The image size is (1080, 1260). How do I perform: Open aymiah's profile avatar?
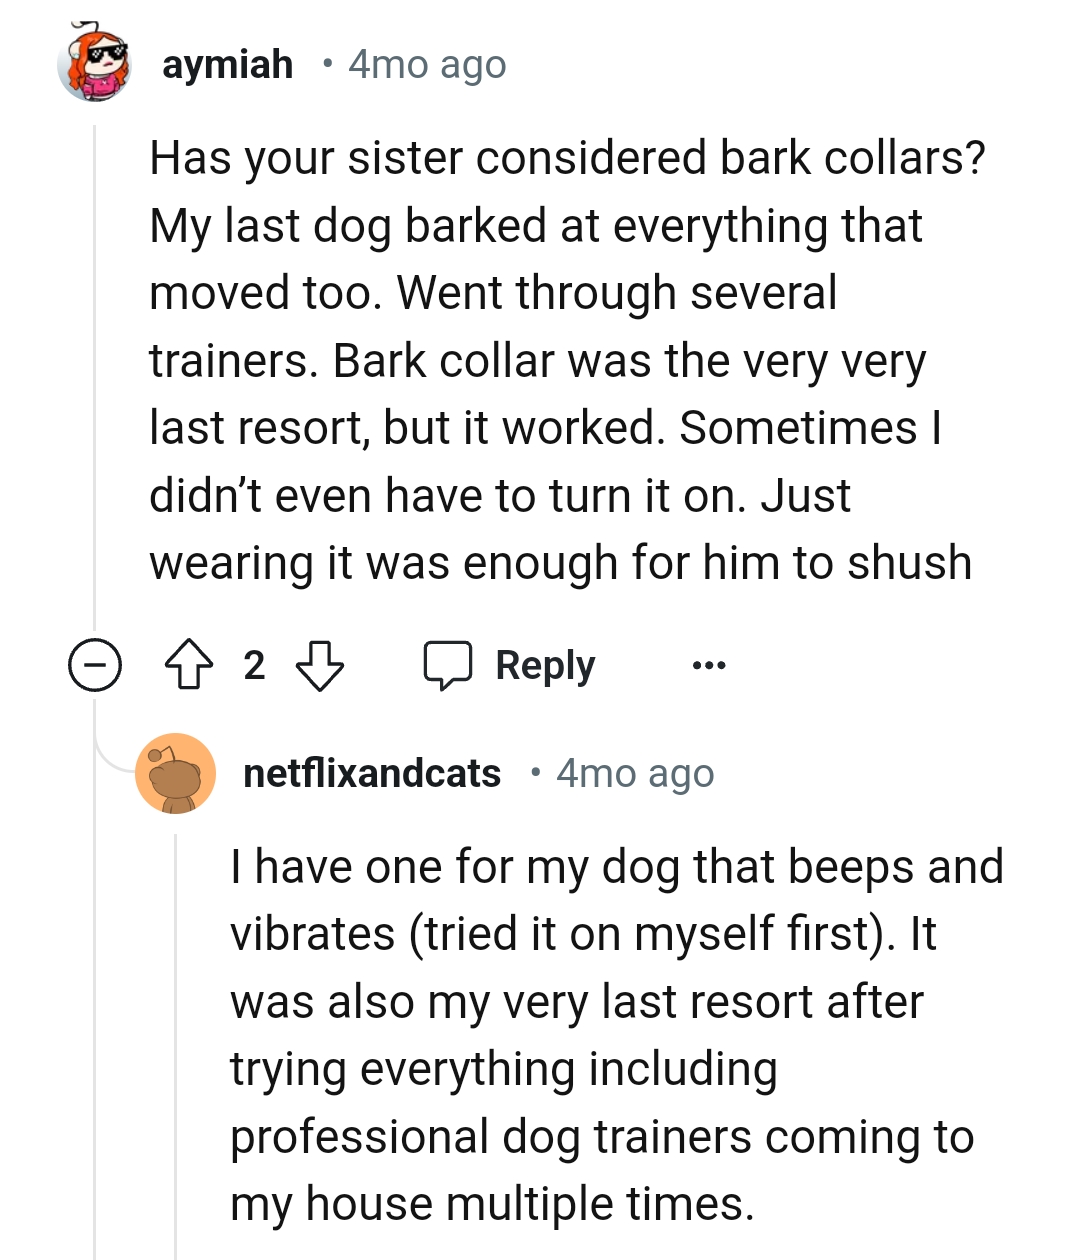[94, 64]
